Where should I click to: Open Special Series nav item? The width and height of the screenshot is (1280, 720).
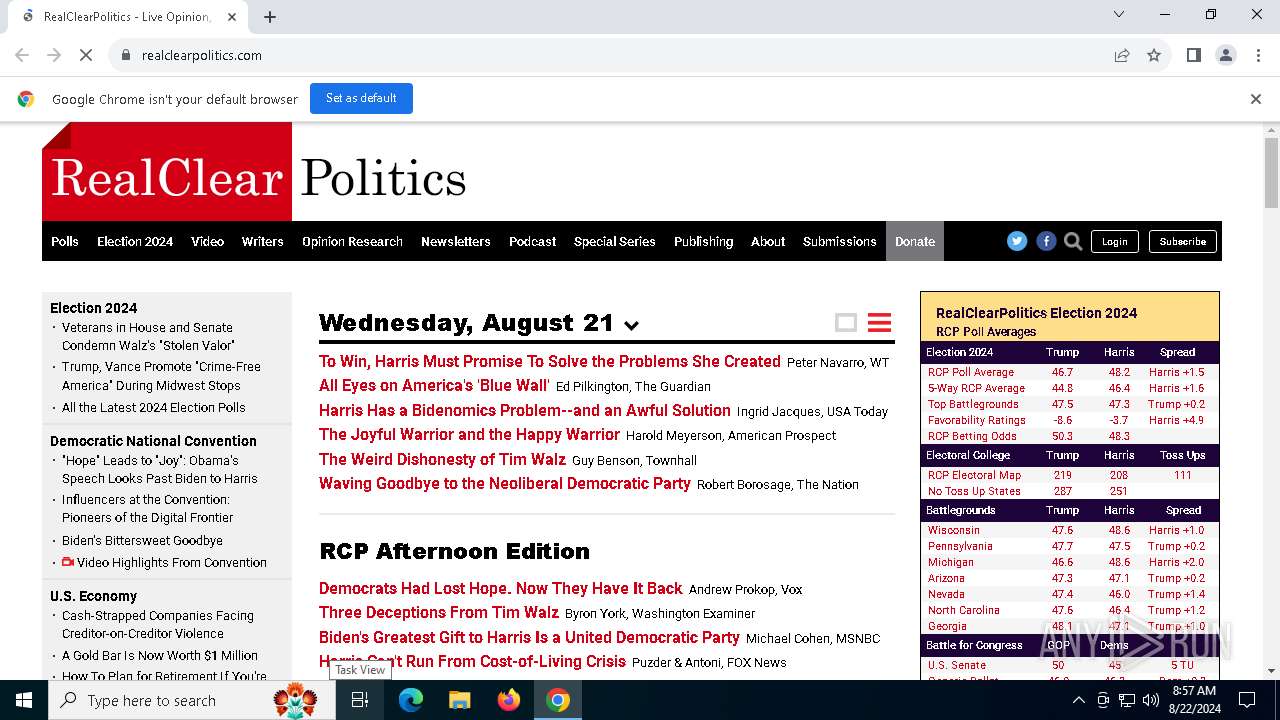pos(615,241)
